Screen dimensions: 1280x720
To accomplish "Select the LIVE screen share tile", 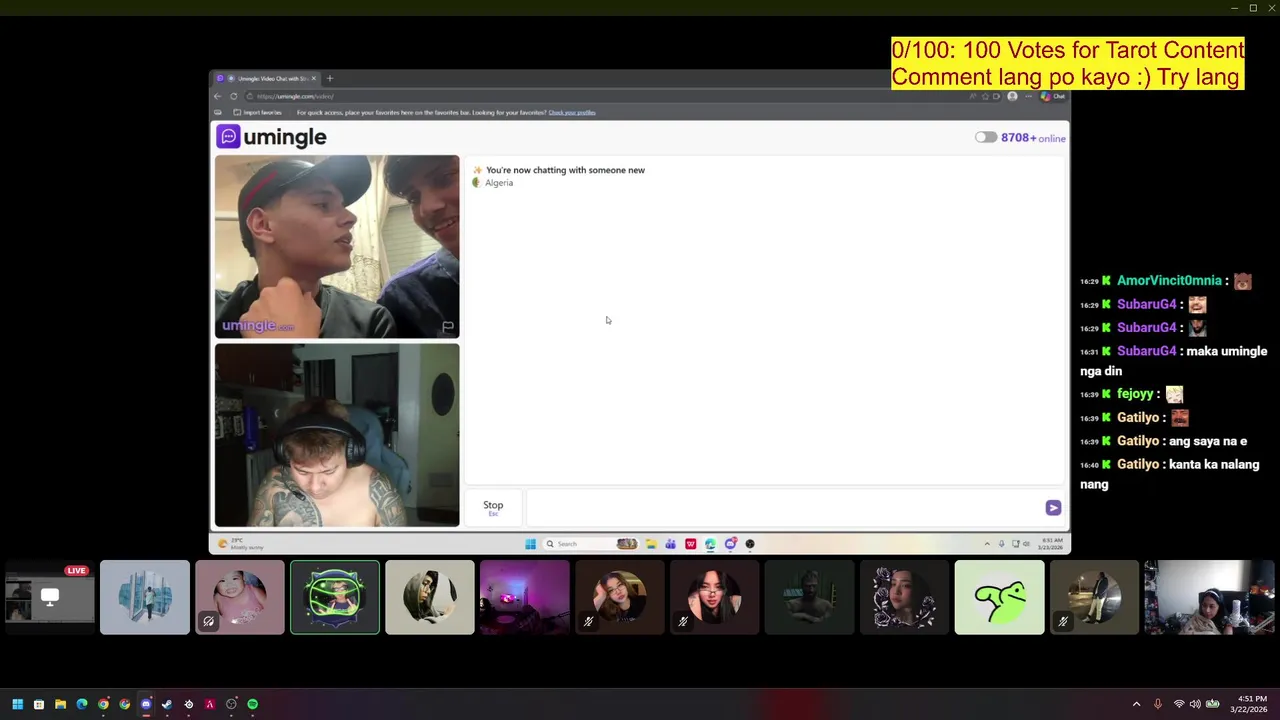I will (x=50, y=597).
